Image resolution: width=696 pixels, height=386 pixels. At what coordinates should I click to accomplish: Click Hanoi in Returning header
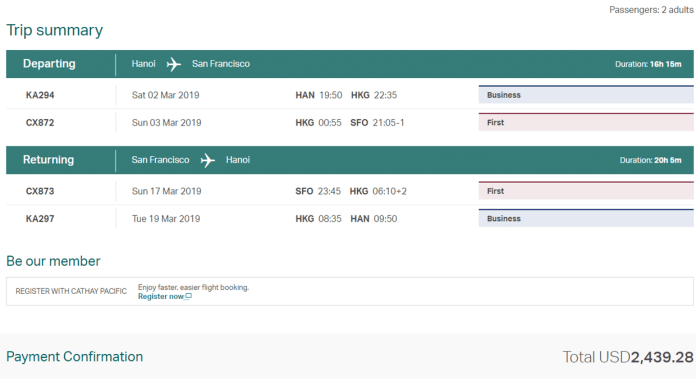click(x=238, y=160)
